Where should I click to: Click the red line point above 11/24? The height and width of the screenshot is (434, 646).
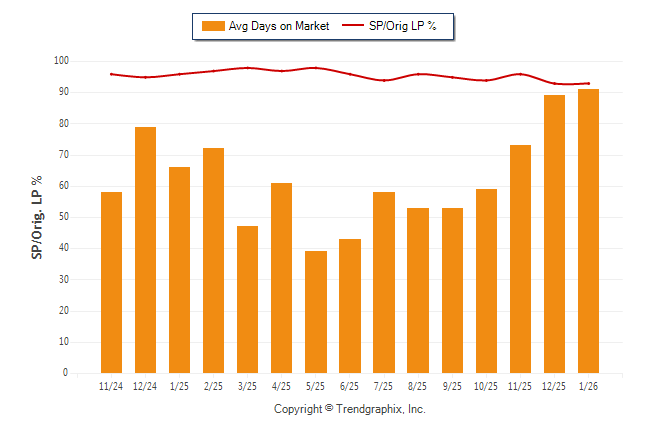point(111,74)
